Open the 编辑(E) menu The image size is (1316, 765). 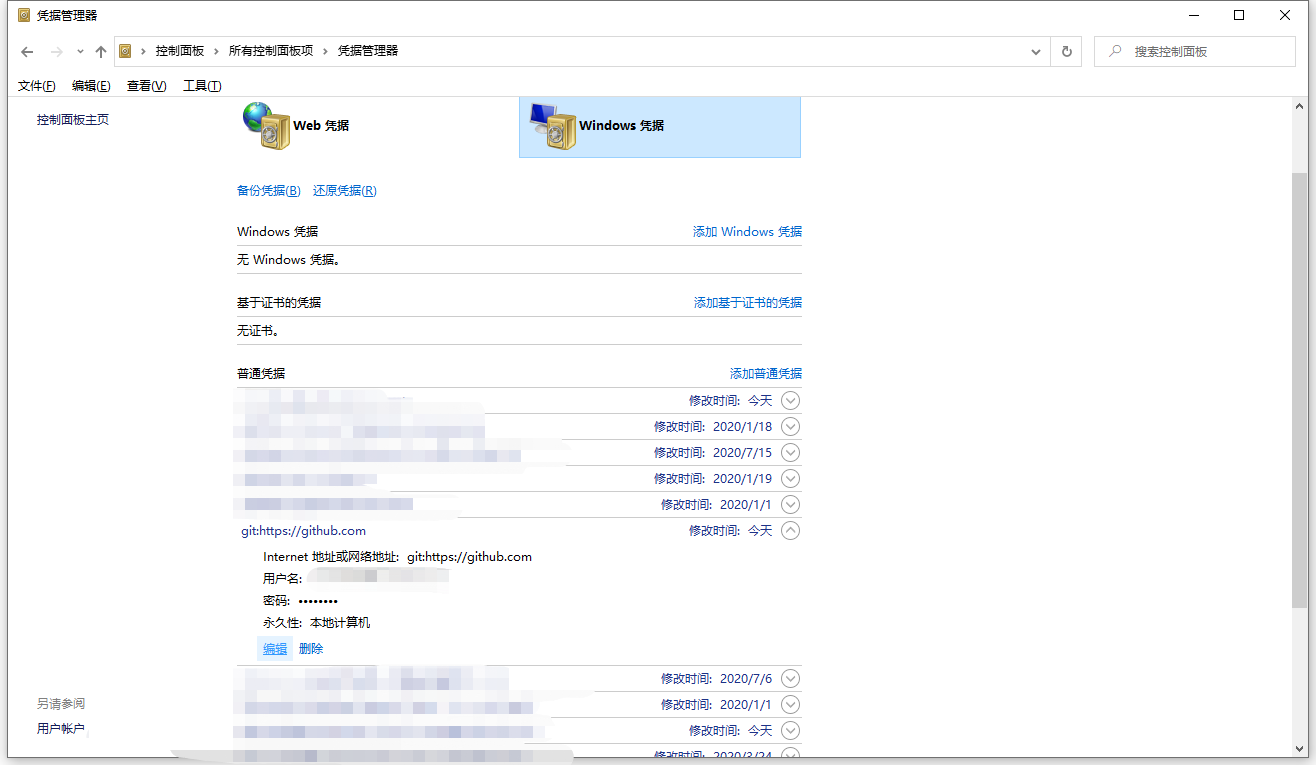[x=91, y=86]
